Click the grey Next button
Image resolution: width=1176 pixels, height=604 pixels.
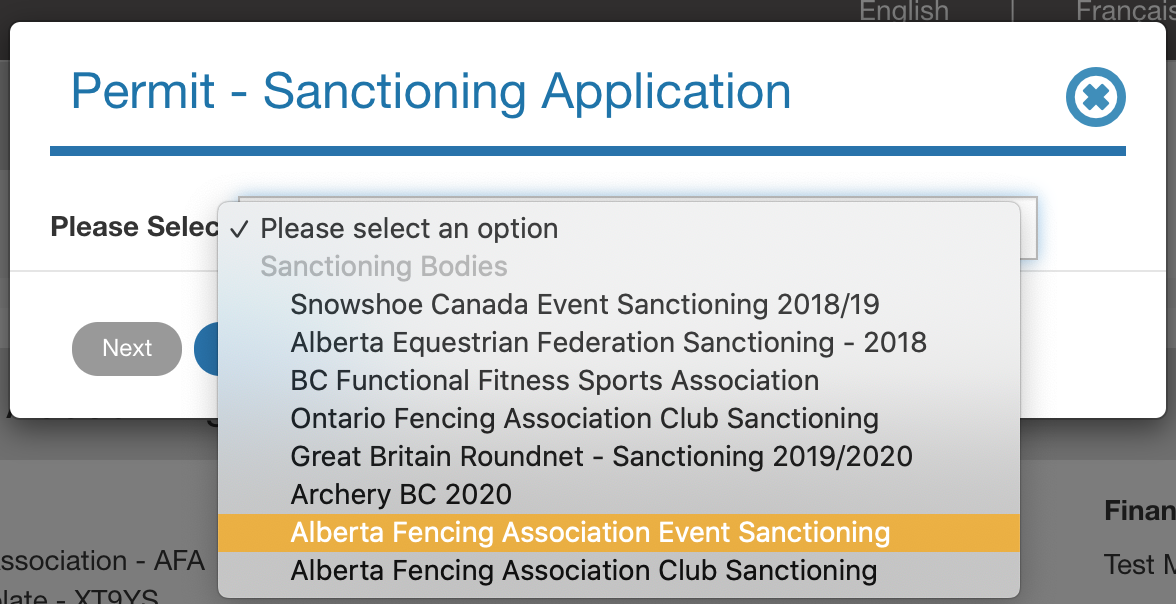[x=127, y=348]
